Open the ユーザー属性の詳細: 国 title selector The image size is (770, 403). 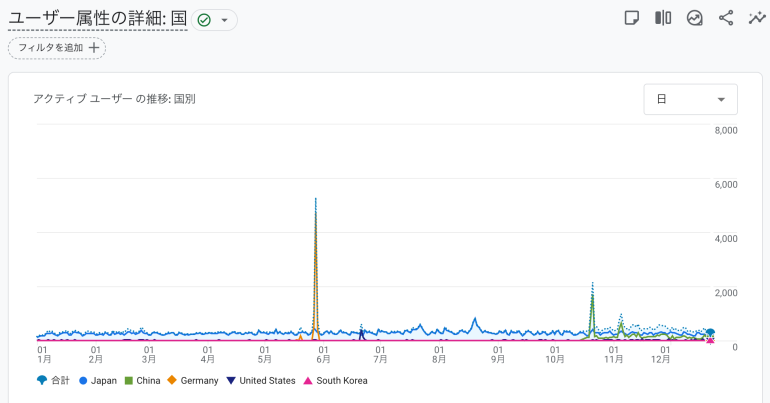click(97, 19)
